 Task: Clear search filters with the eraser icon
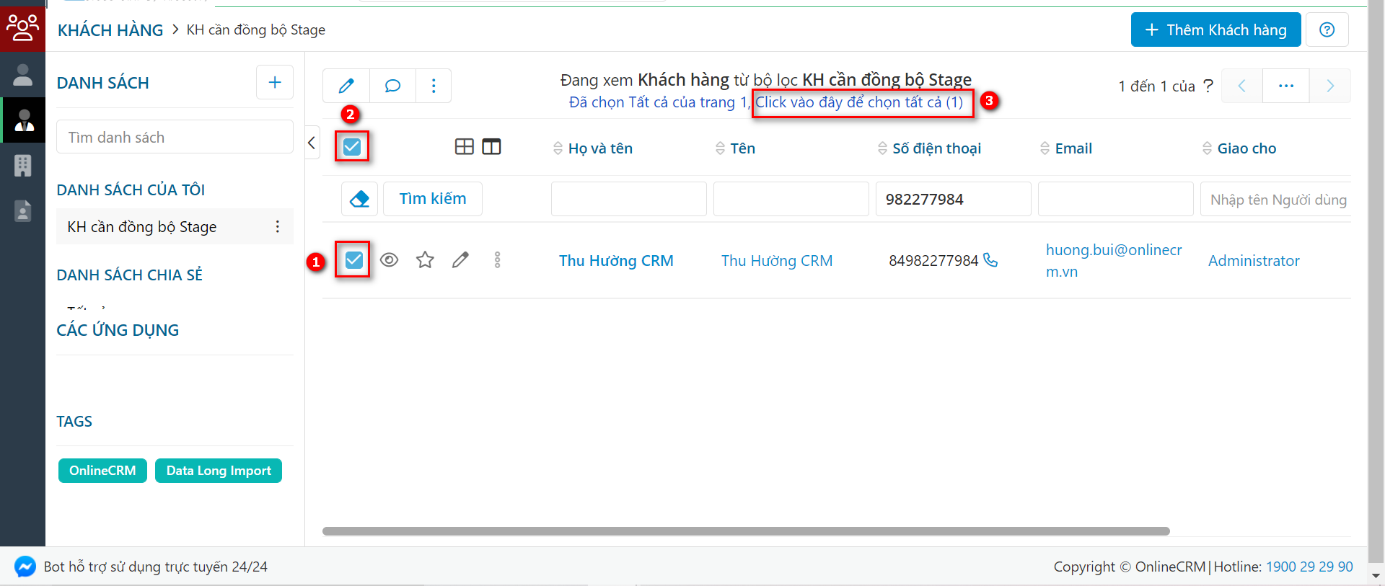pos(359,198)
